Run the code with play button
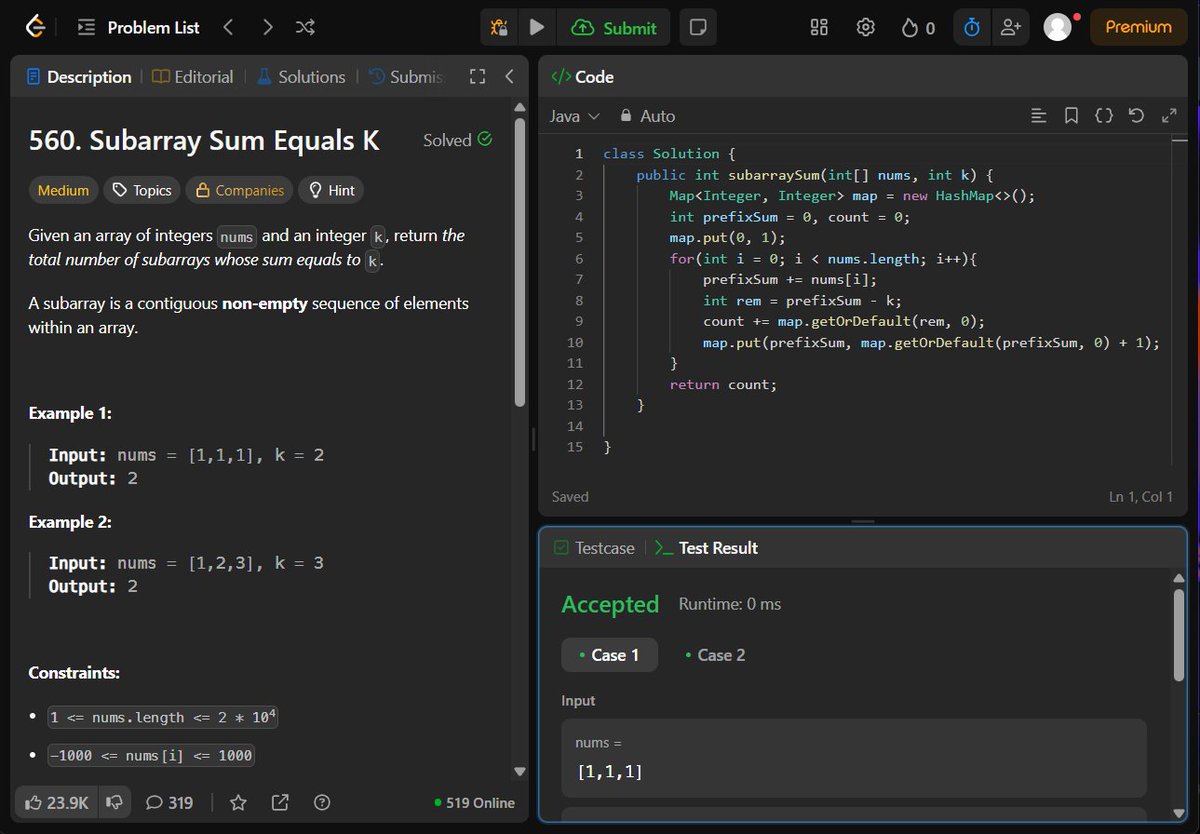 [537, 28]
